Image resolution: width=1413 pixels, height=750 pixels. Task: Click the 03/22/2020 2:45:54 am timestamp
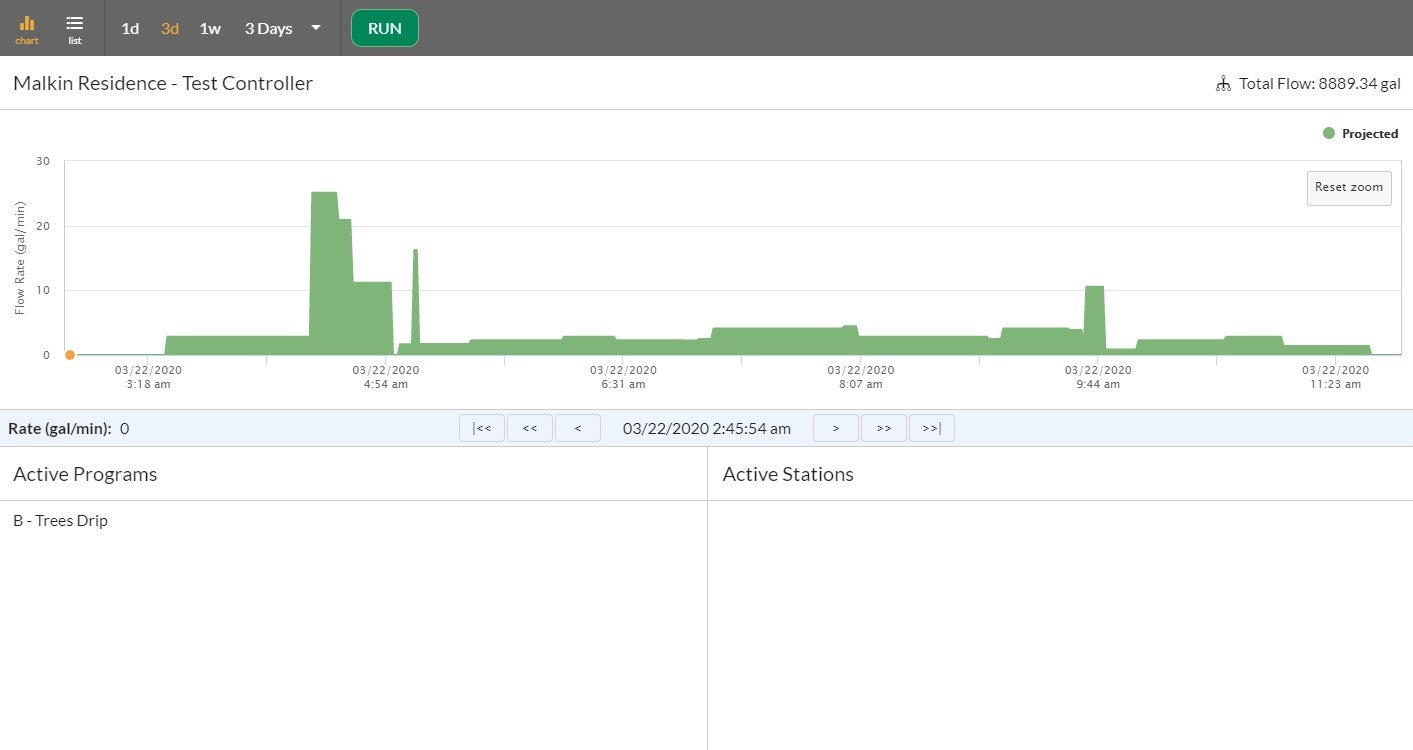click(x=707, y=429)
